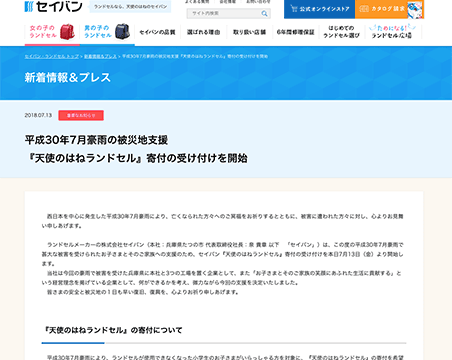452x360 pixels.
Task: Open the 選ばれる理由 menu item
Action: point(203,32)
